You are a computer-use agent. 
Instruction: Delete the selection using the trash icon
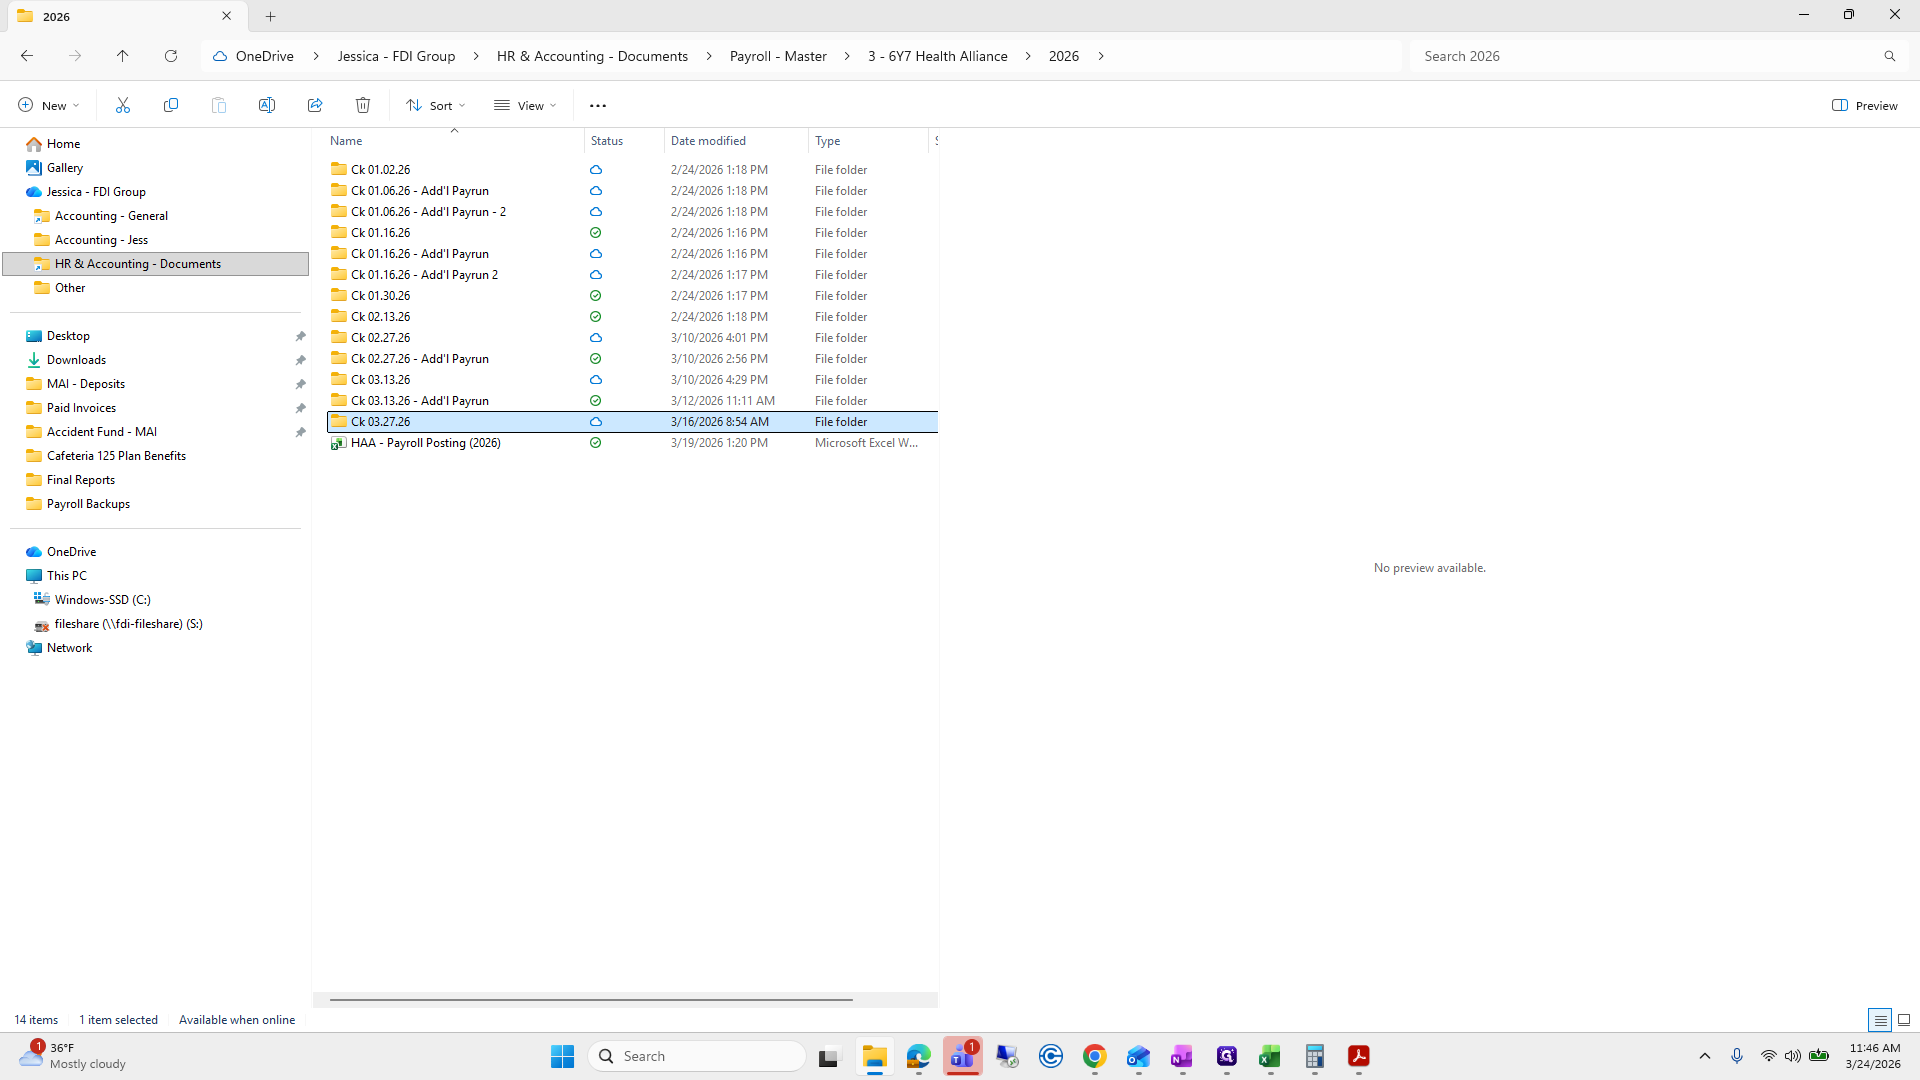click(x=362, y=105)
